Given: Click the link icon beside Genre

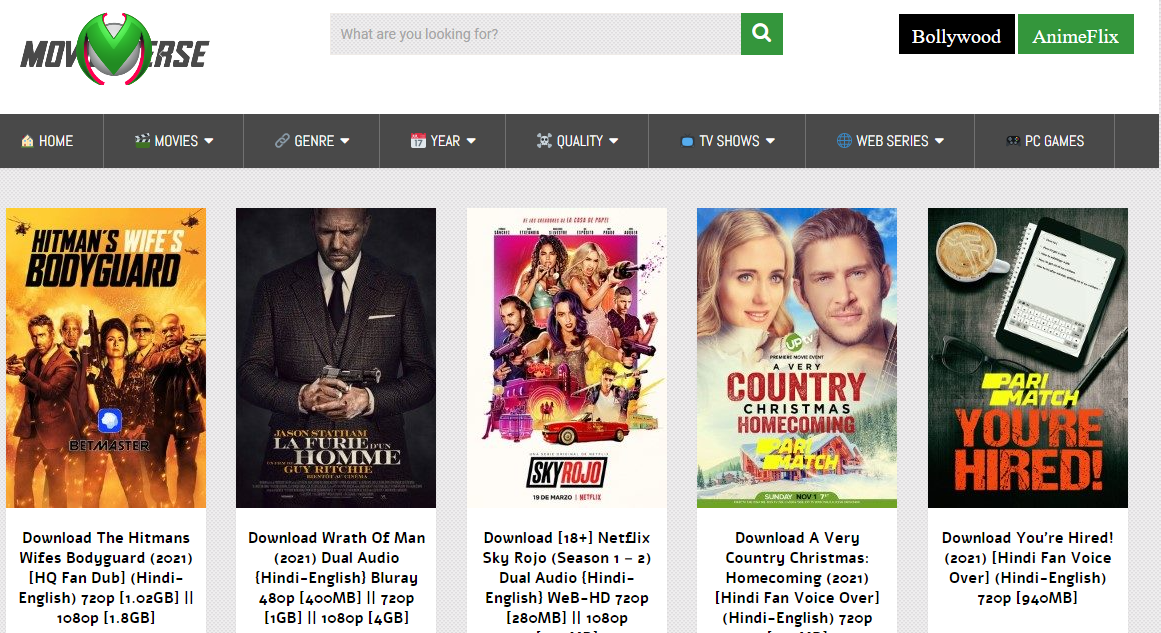Looking at the screenshot, I should click(x=282, y=141).
